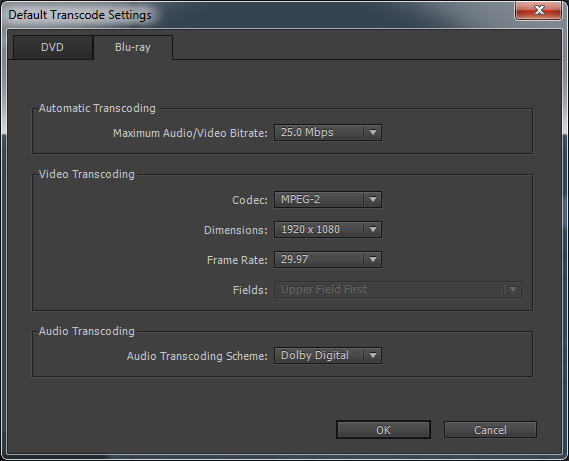Click the arrow beside 1920 x 1080
The height and width of the screenshot is (461, 569).
click(x=373, y=230)
